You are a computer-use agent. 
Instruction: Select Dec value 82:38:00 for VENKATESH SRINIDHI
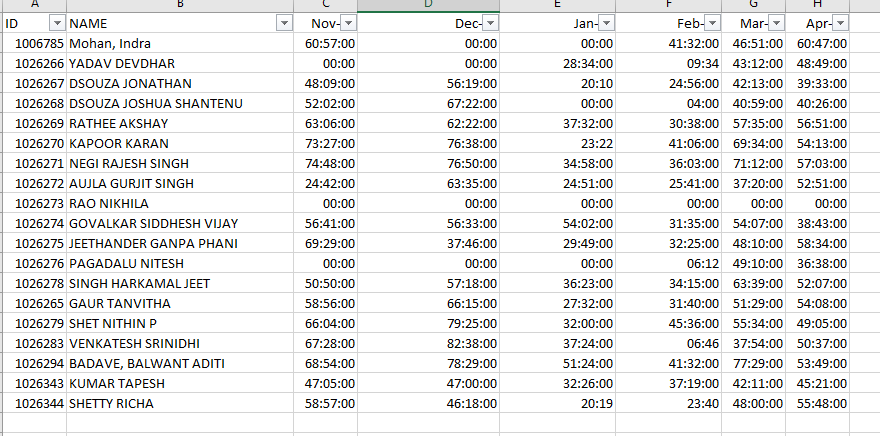point(428,343)
